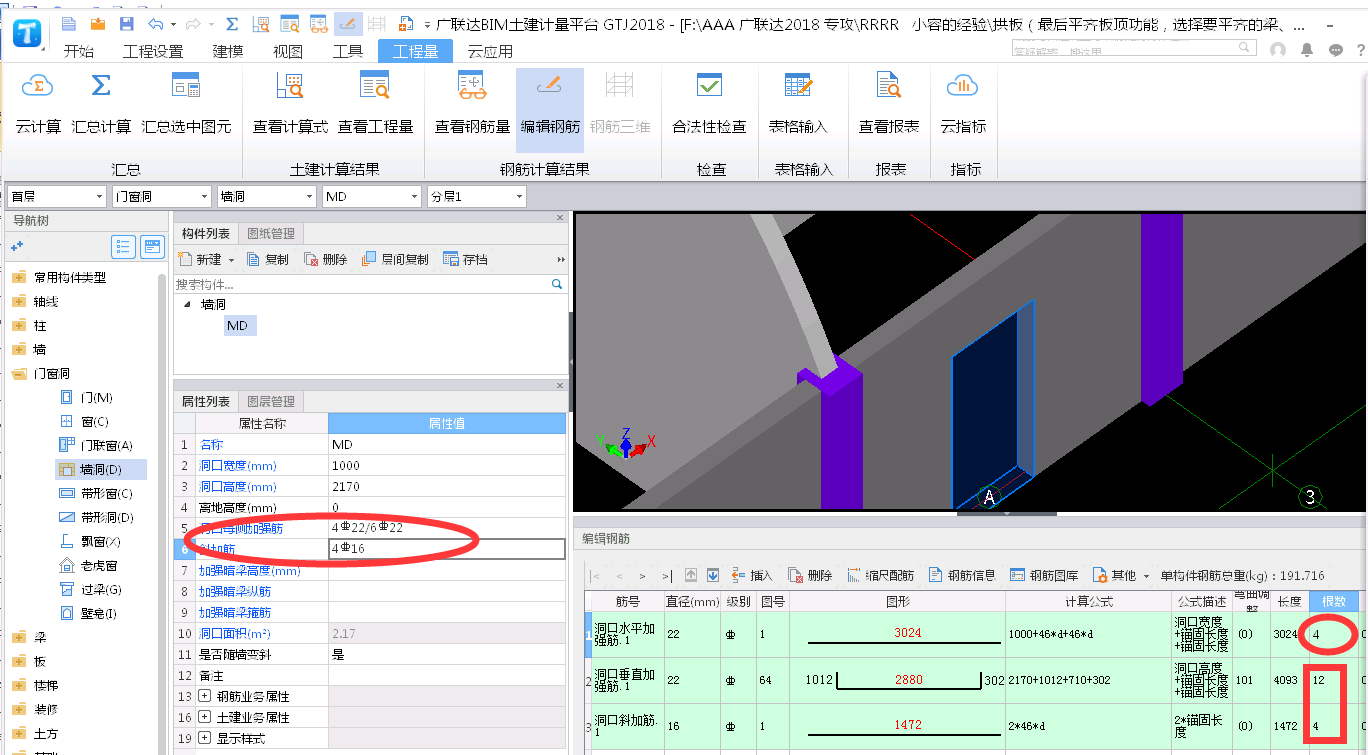Click the search magnifier in component list
Image resolution: width=1368 pixels, height=755 pixels.
click(x=557, y=285)
